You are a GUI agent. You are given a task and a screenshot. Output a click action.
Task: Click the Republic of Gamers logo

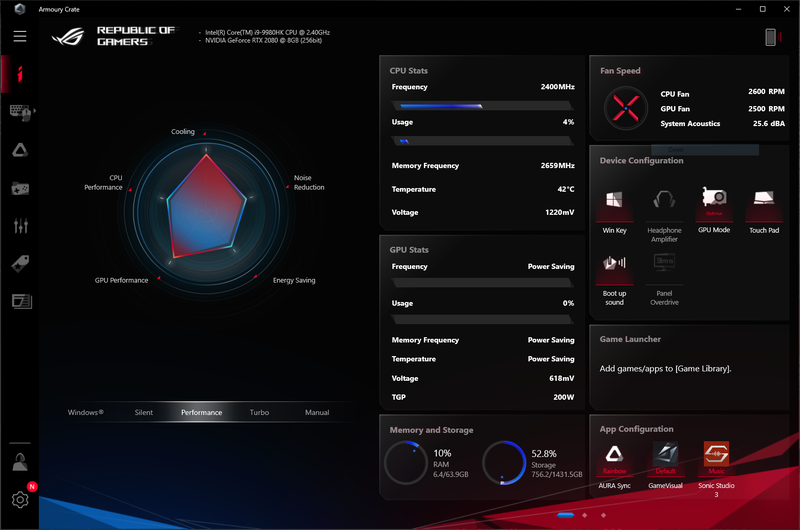tap(113, 36)
